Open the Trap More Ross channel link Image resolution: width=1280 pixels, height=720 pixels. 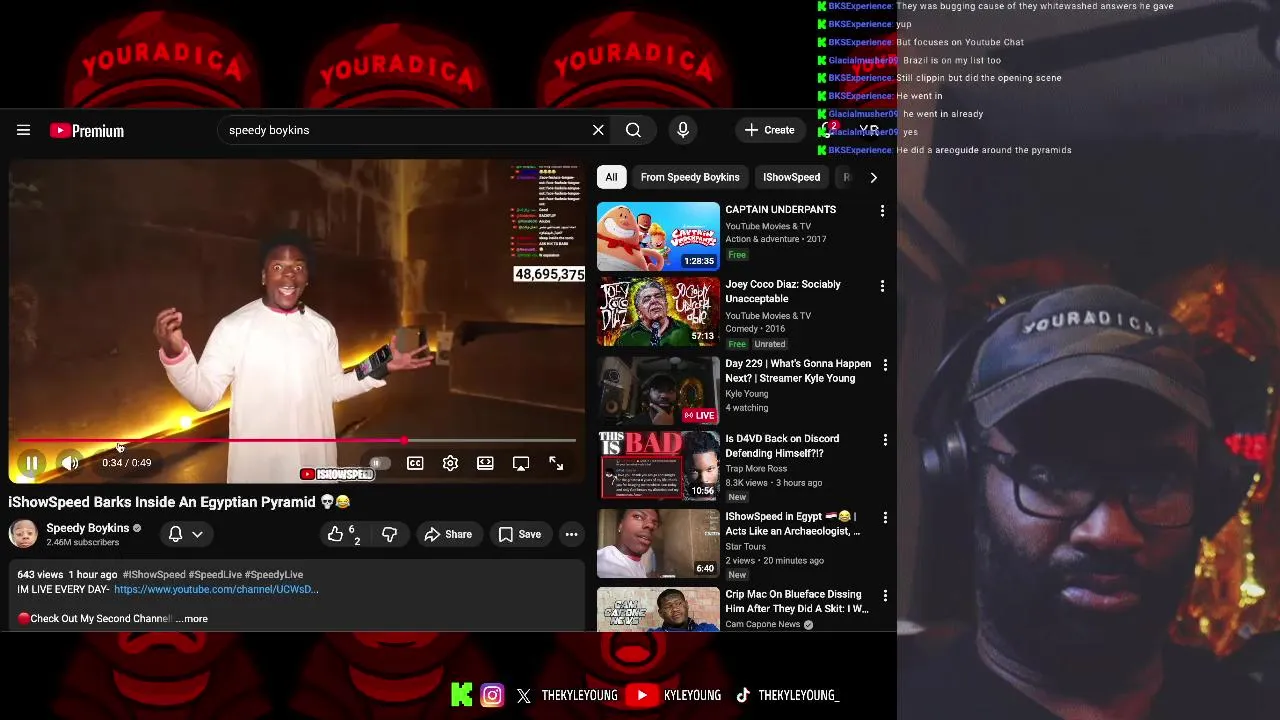click(x=756, y=469)
